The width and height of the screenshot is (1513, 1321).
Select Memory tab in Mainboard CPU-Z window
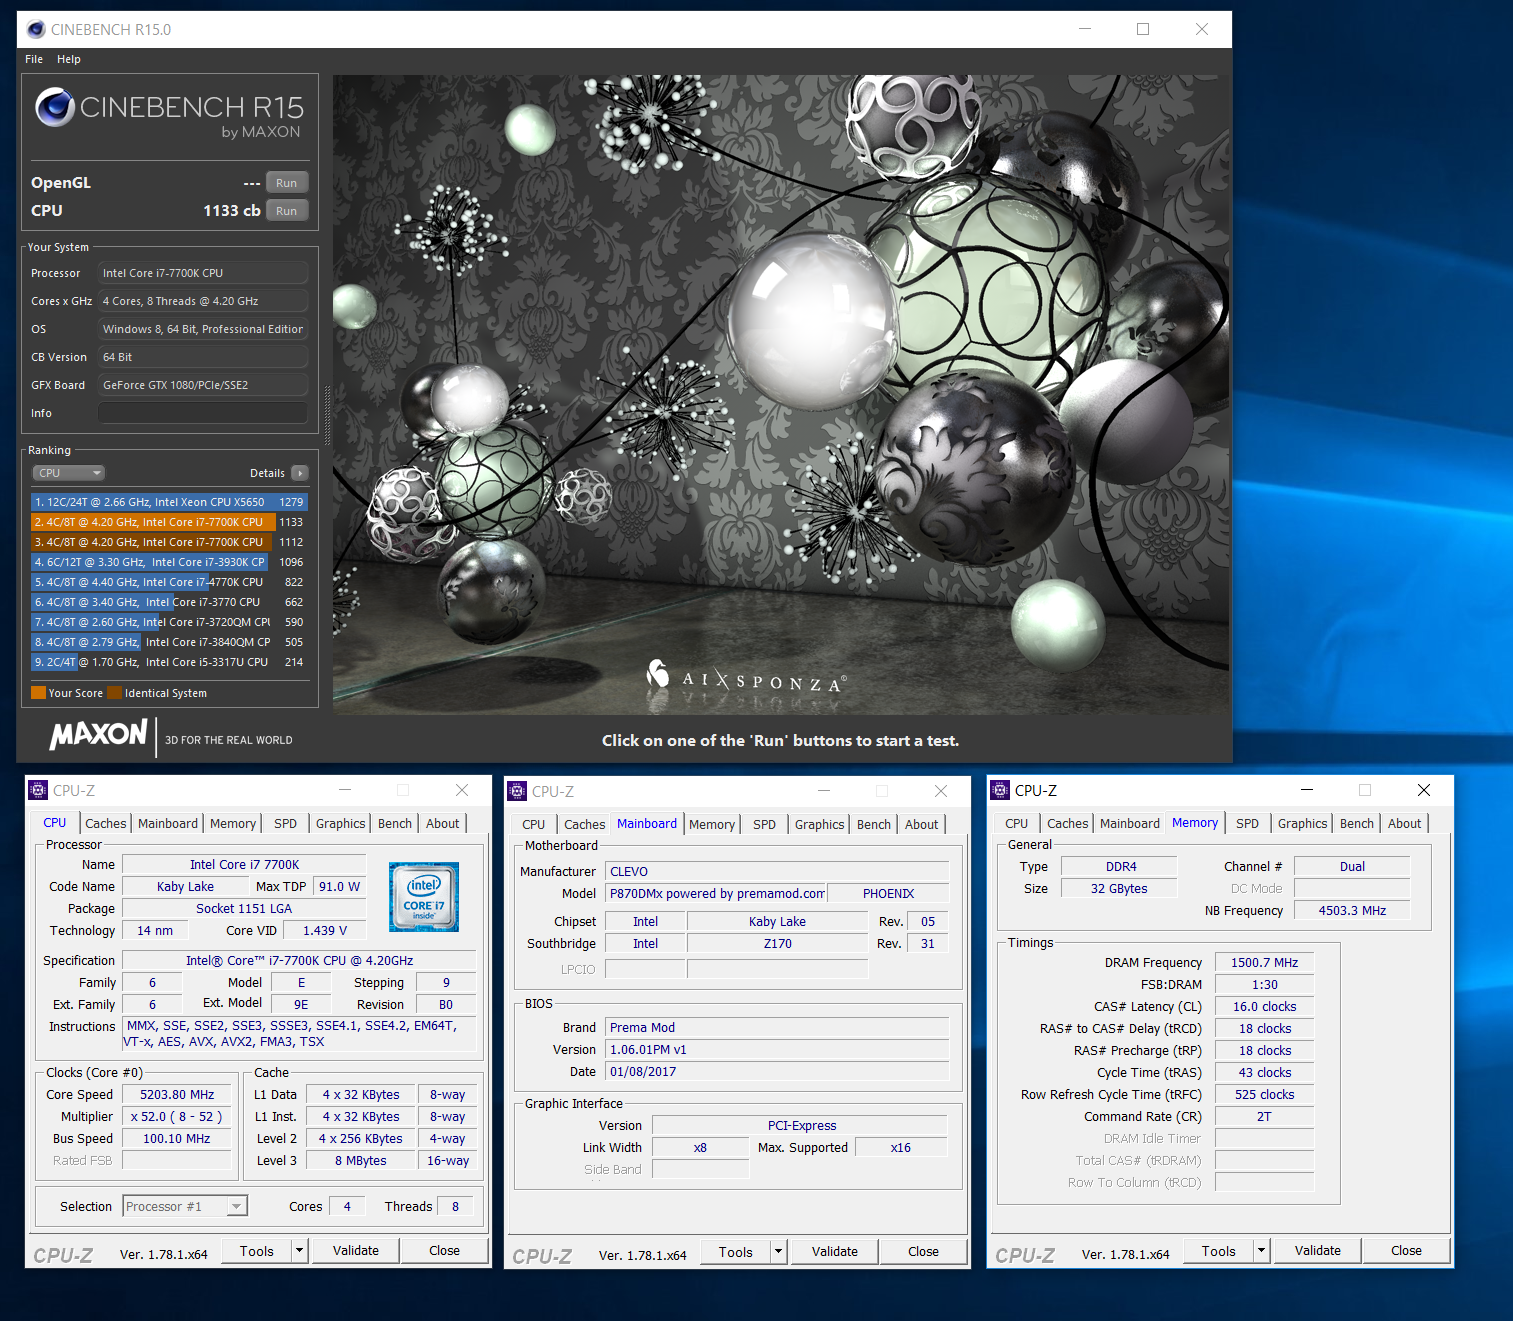pyautogui.click(x=712, y=824)
